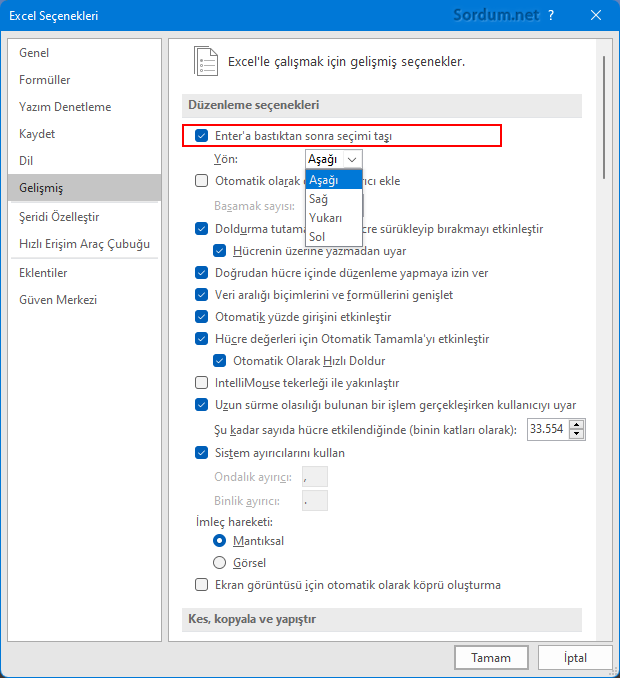Close the Excel Seçenekleri dialog
The width and height of the screenshot is (620, 678).
pos(596,16)
